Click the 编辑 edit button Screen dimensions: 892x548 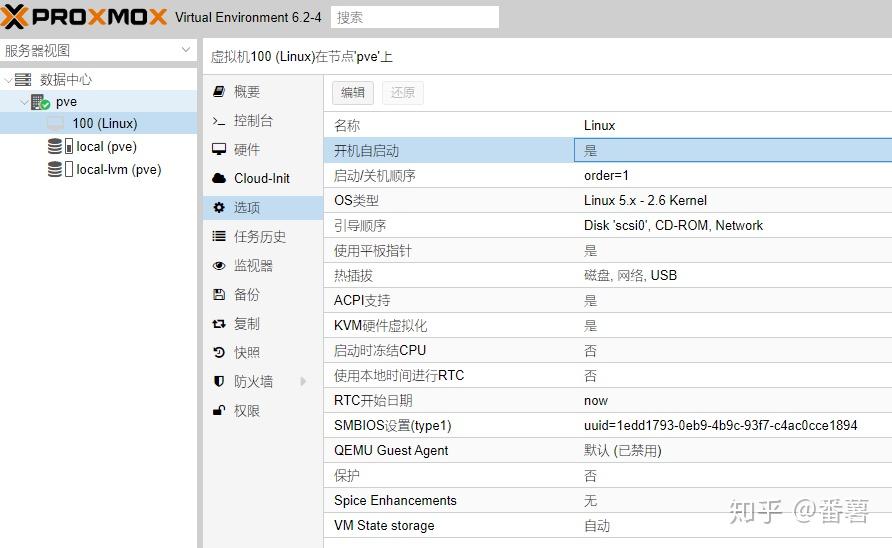[x=353, y=93]
